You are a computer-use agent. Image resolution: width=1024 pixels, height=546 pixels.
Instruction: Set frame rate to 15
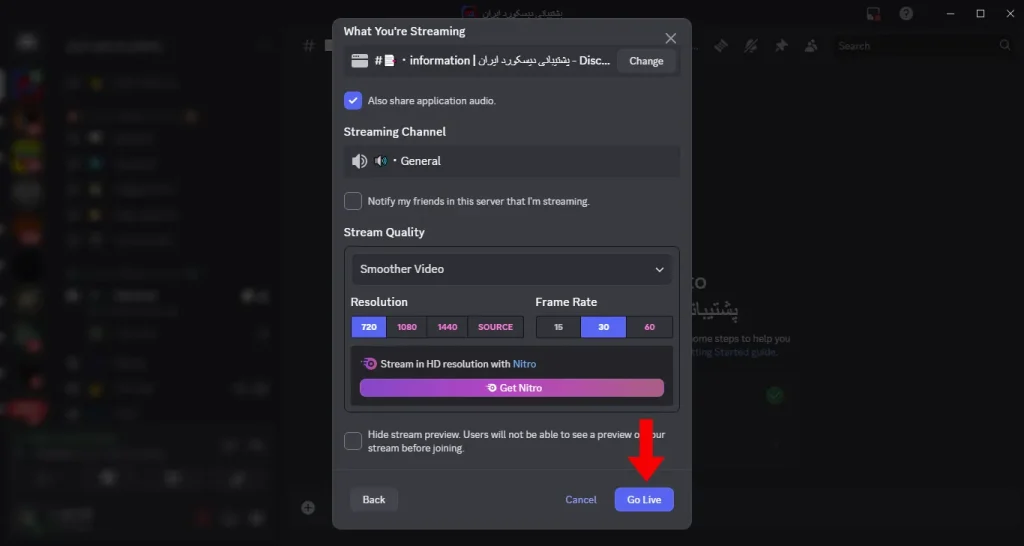[558, 327]
